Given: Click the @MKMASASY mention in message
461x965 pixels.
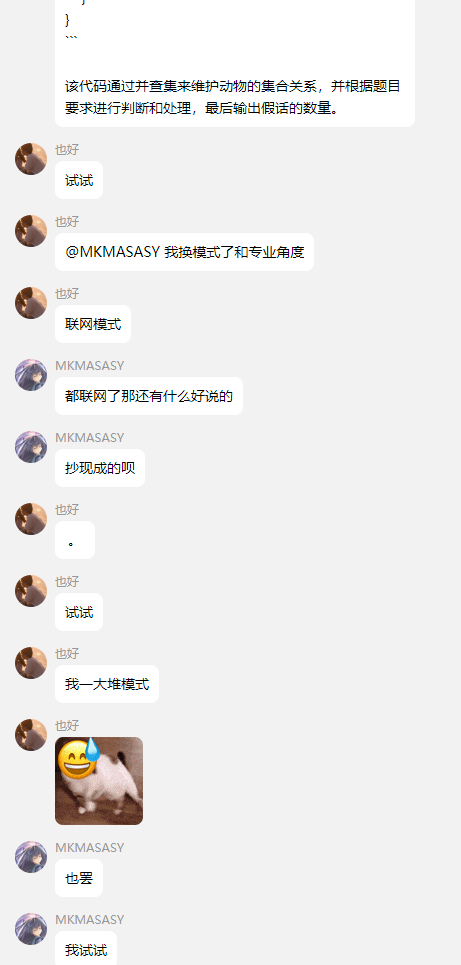Looking at the screenshot, I should point(113,252).
